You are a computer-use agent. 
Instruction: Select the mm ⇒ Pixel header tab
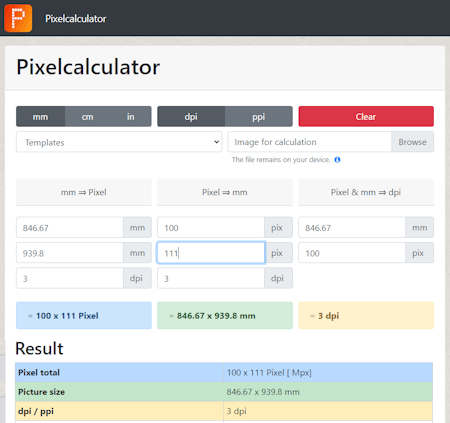point(84,192)
